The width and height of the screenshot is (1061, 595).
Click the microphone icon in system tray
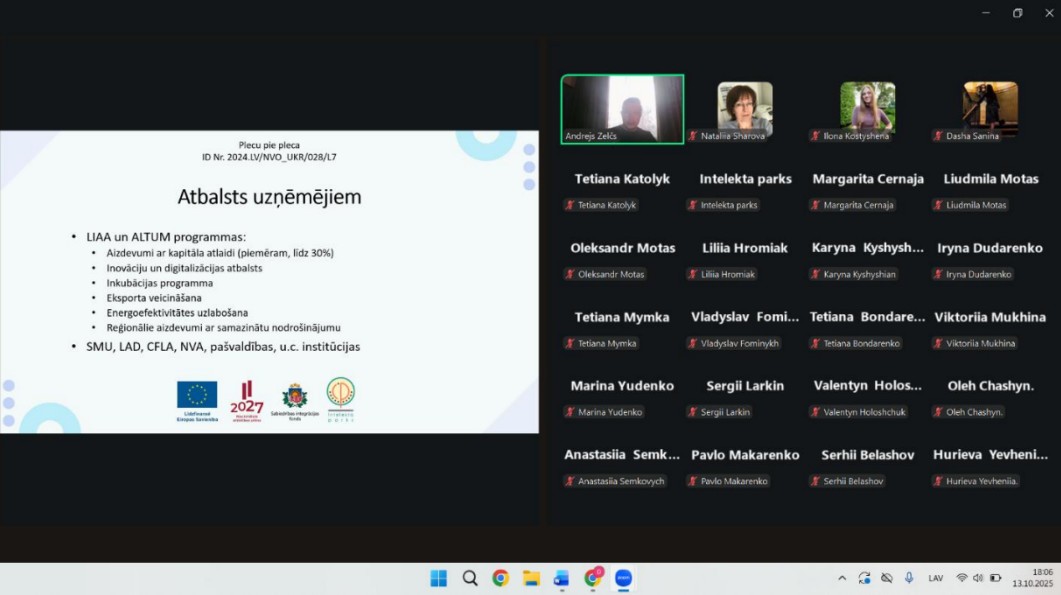tap(909, 578)
